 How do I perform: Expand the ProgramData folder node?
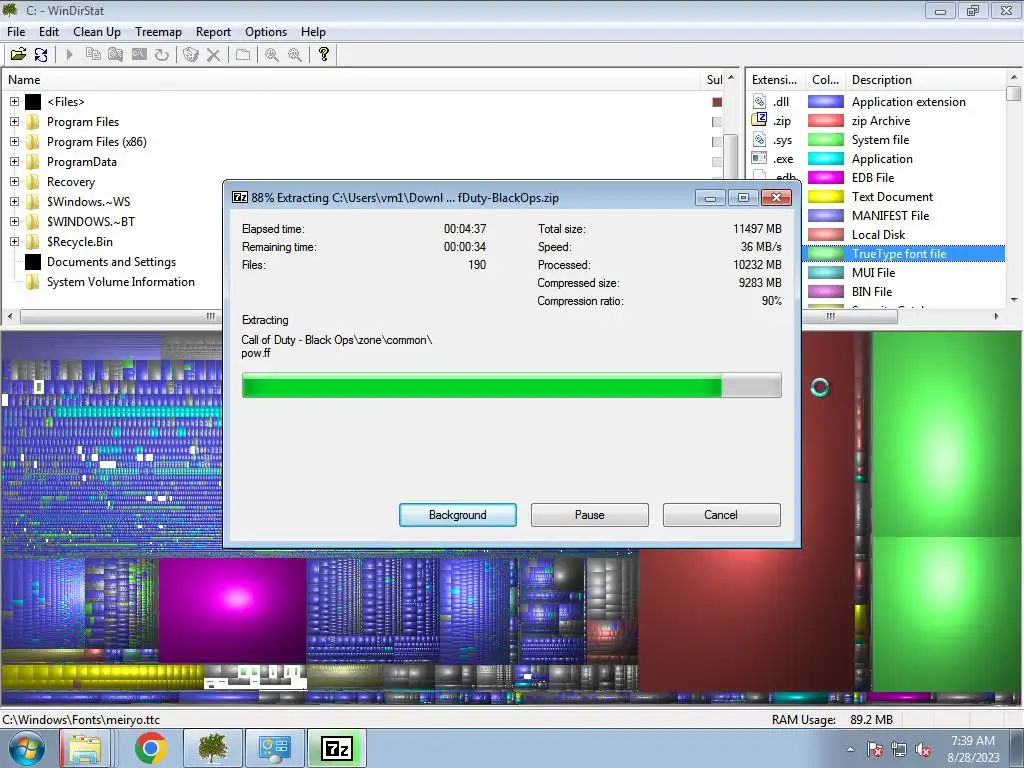[x=14, y=161]
